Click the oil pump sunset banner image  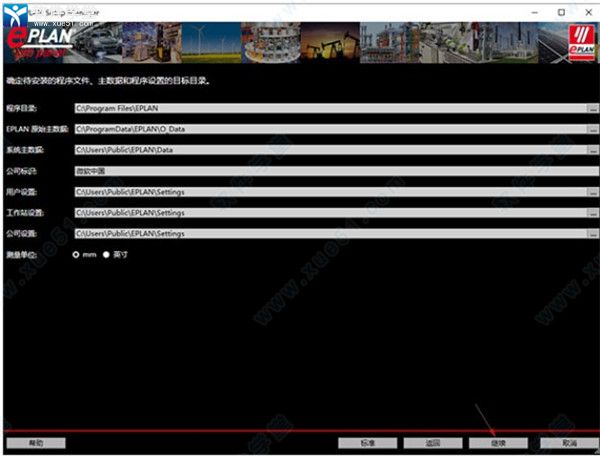pos(330,42)
